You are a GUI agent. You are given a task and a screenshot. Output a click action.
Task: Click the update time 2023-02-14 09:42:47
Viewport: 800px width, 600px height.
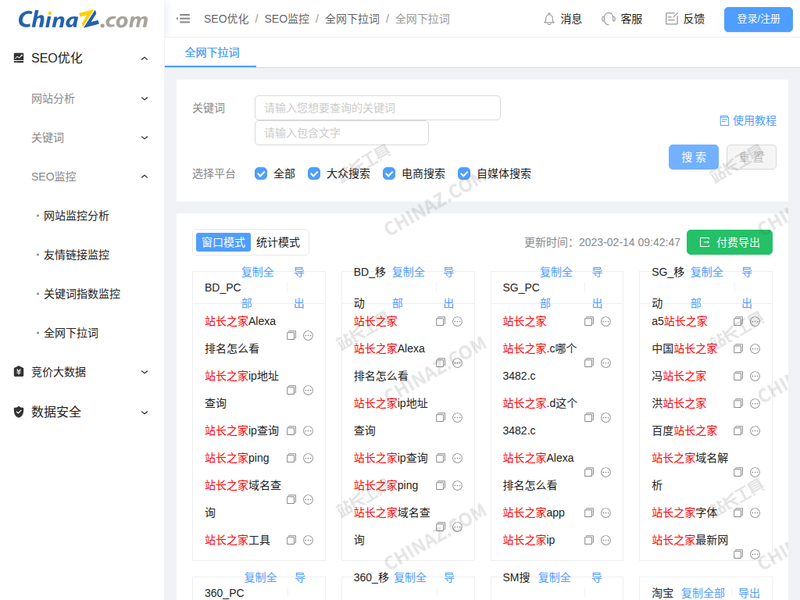[x=629, y=242]
